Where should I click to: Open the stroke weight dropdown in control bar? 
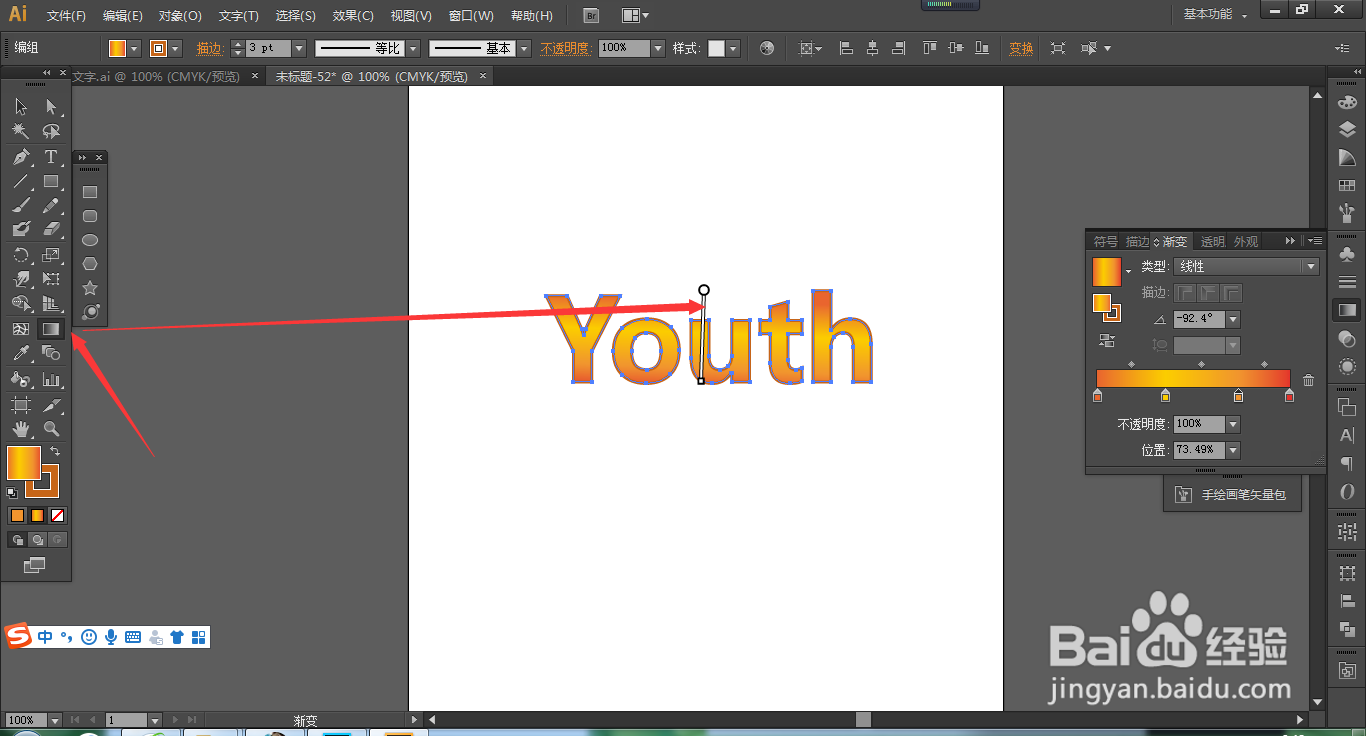298,48
